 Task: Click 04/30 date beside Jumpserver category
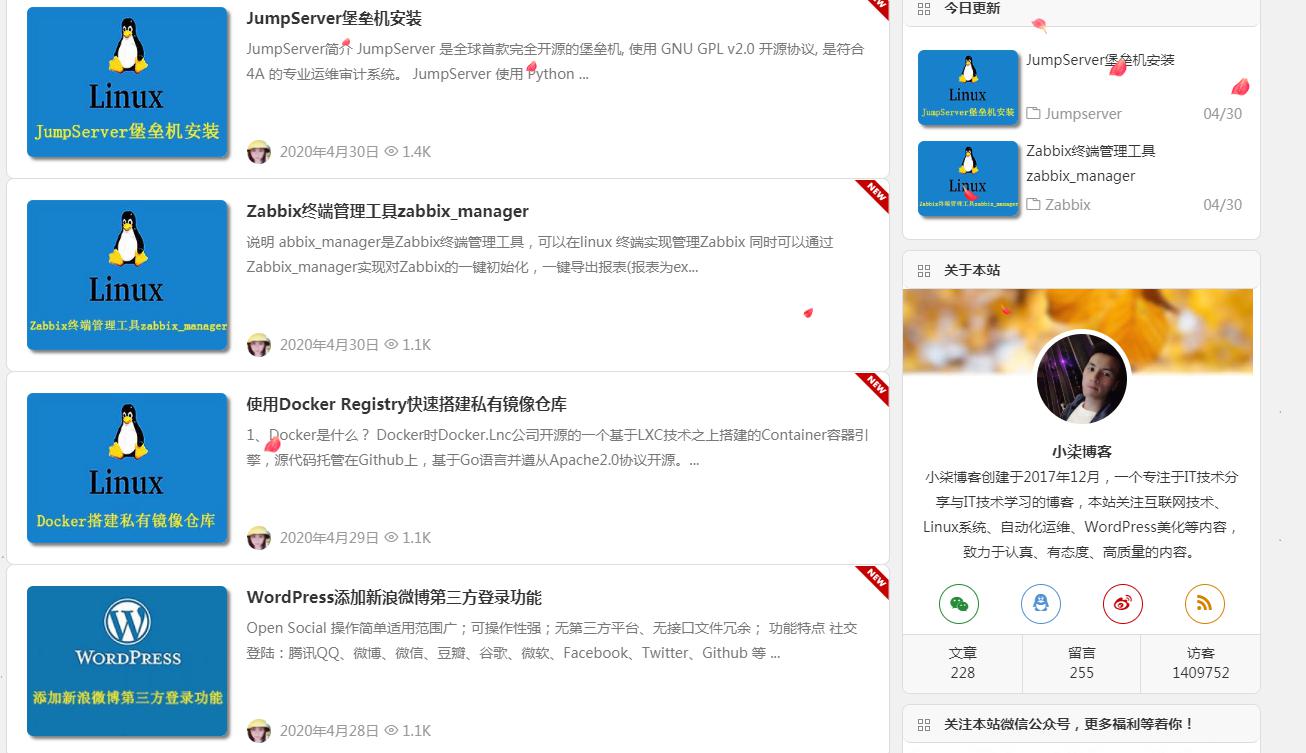tap(1222, 114)
